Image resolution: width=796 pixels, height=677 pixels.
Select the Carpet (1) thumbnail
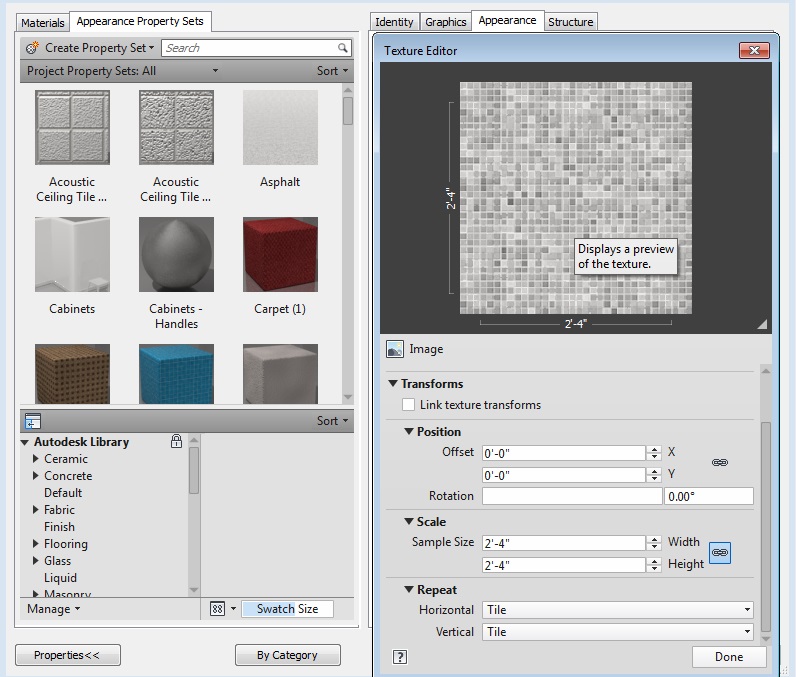[280, 255]
